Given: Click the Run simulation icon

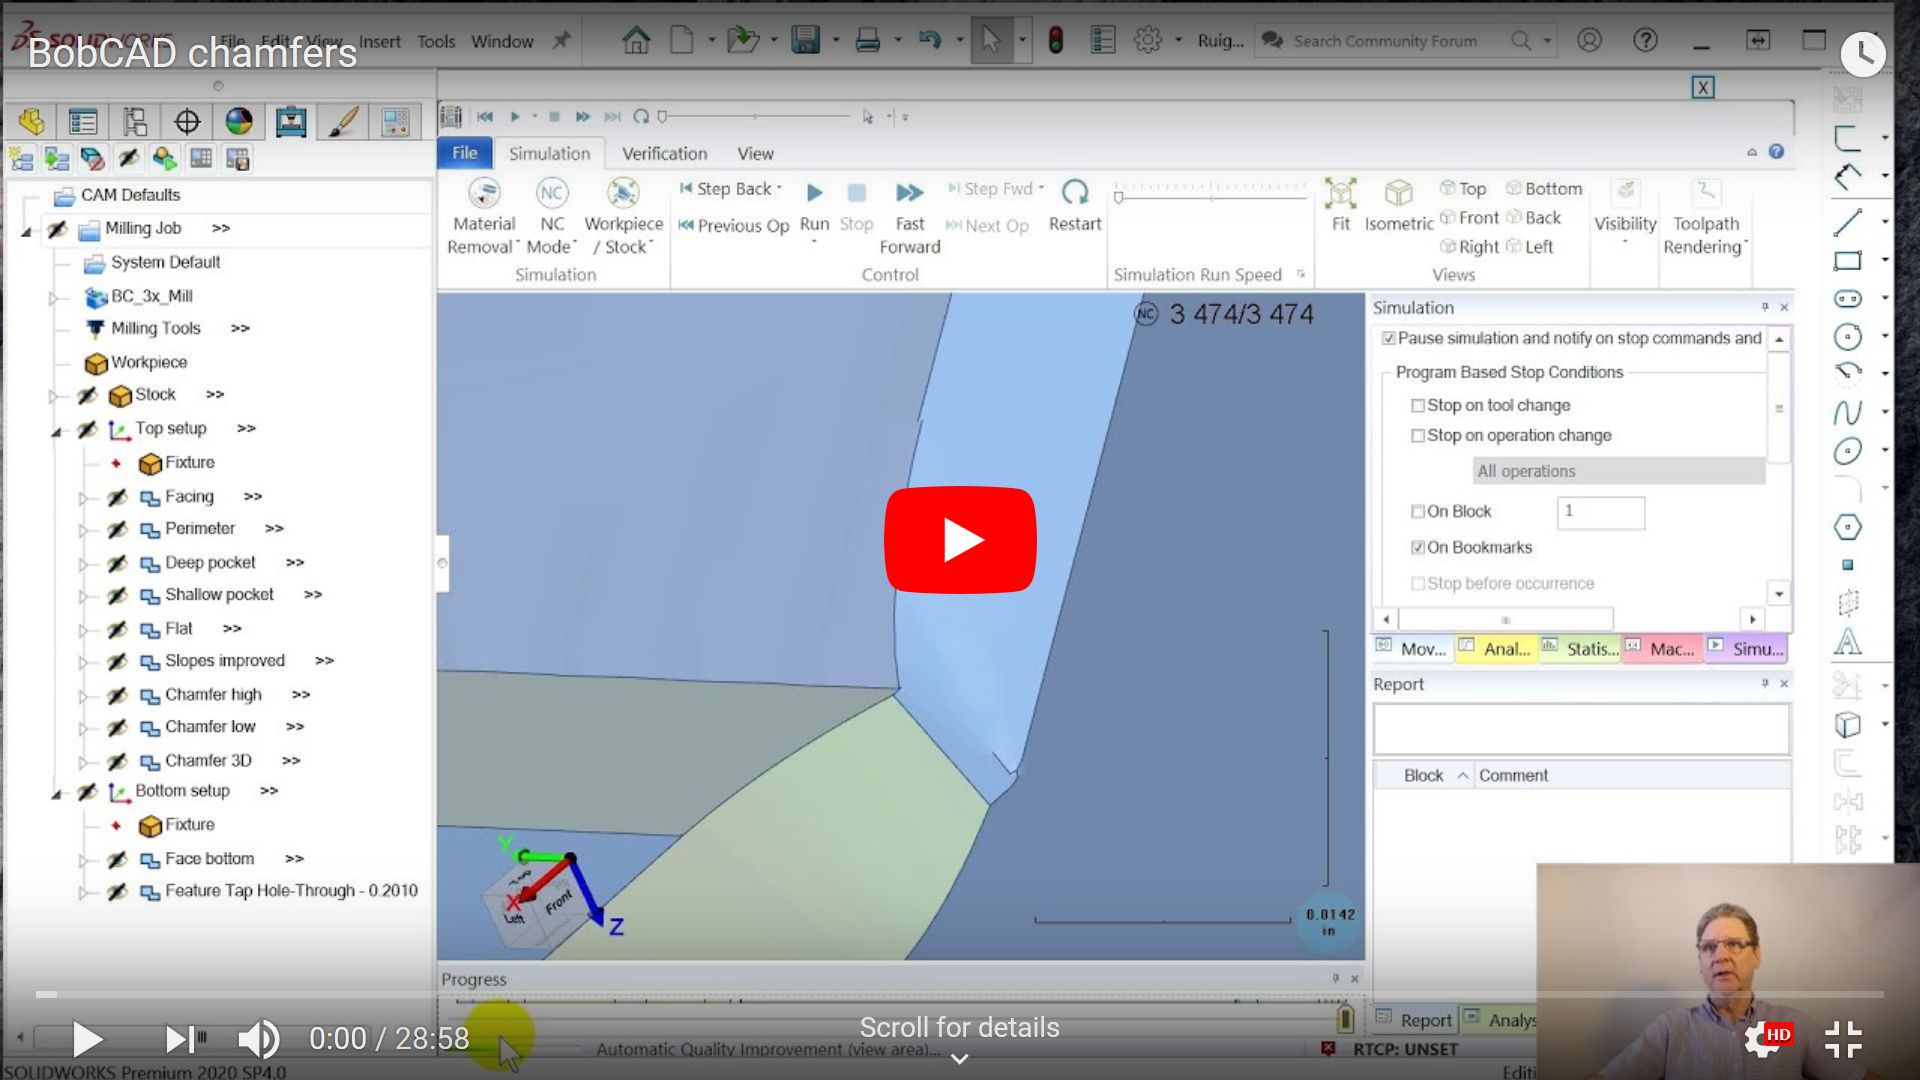Looking at the screenshot, I should 814,192.
